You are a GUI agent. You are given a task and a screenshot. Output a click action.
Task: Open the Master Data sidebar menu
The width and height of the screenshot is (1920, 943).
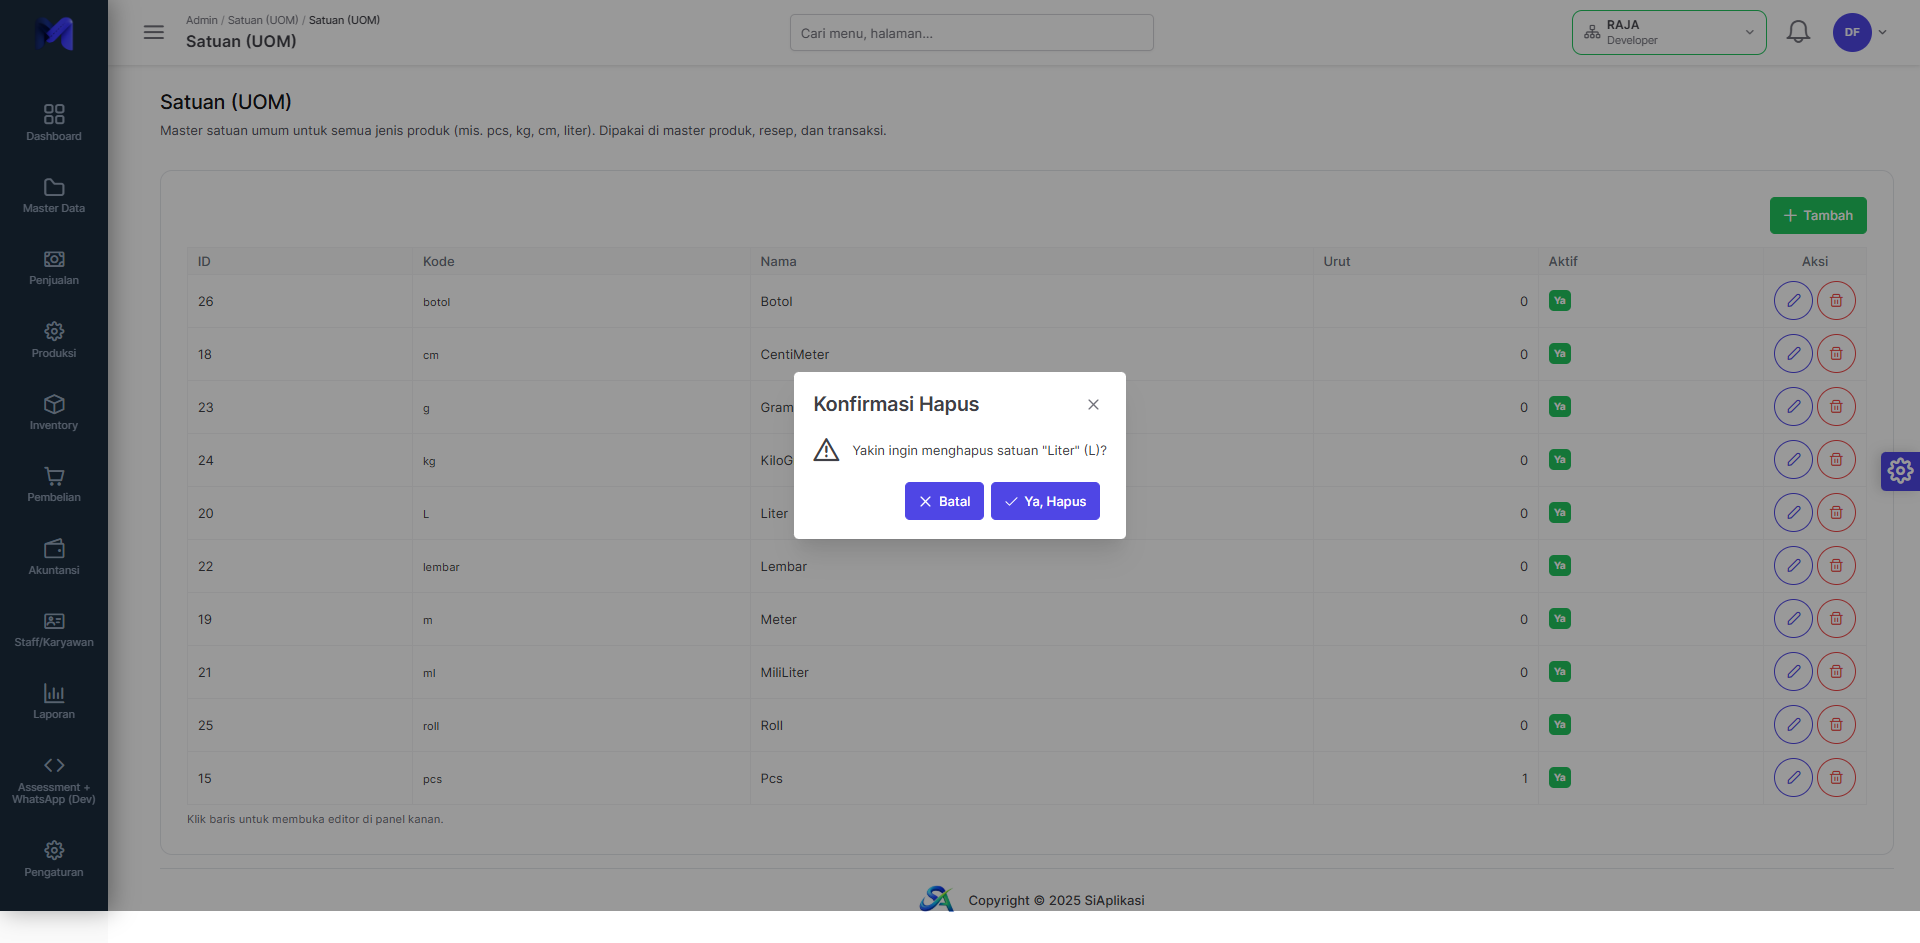click(54, 195)
